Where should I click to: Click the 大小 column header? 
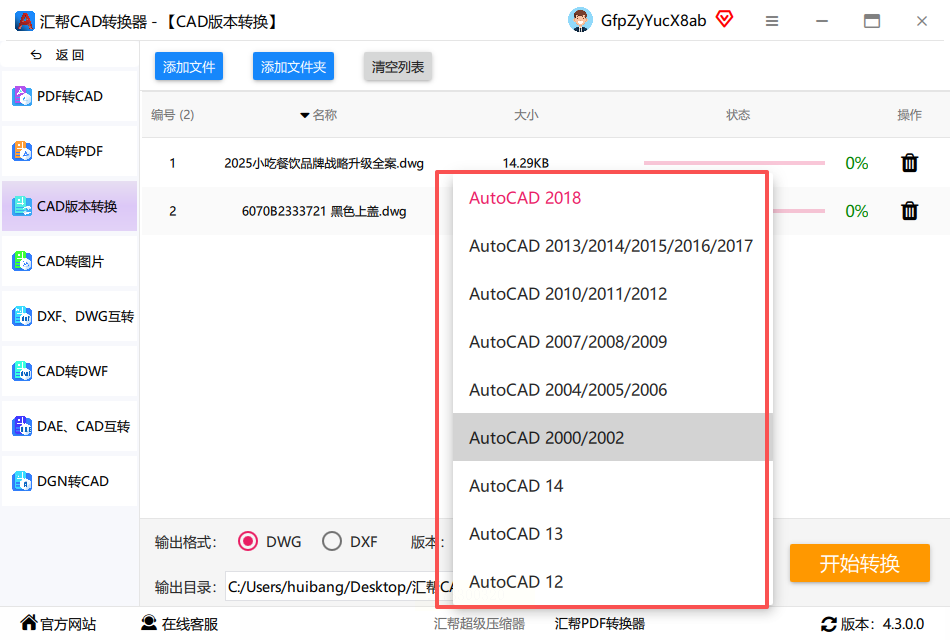point(526,115)
